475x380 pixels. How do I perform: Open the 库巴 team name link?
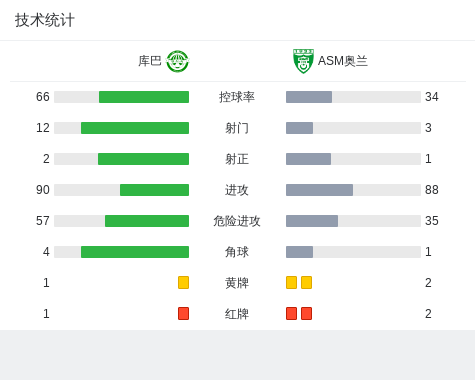pyautogui.click(x=150, y=61)
